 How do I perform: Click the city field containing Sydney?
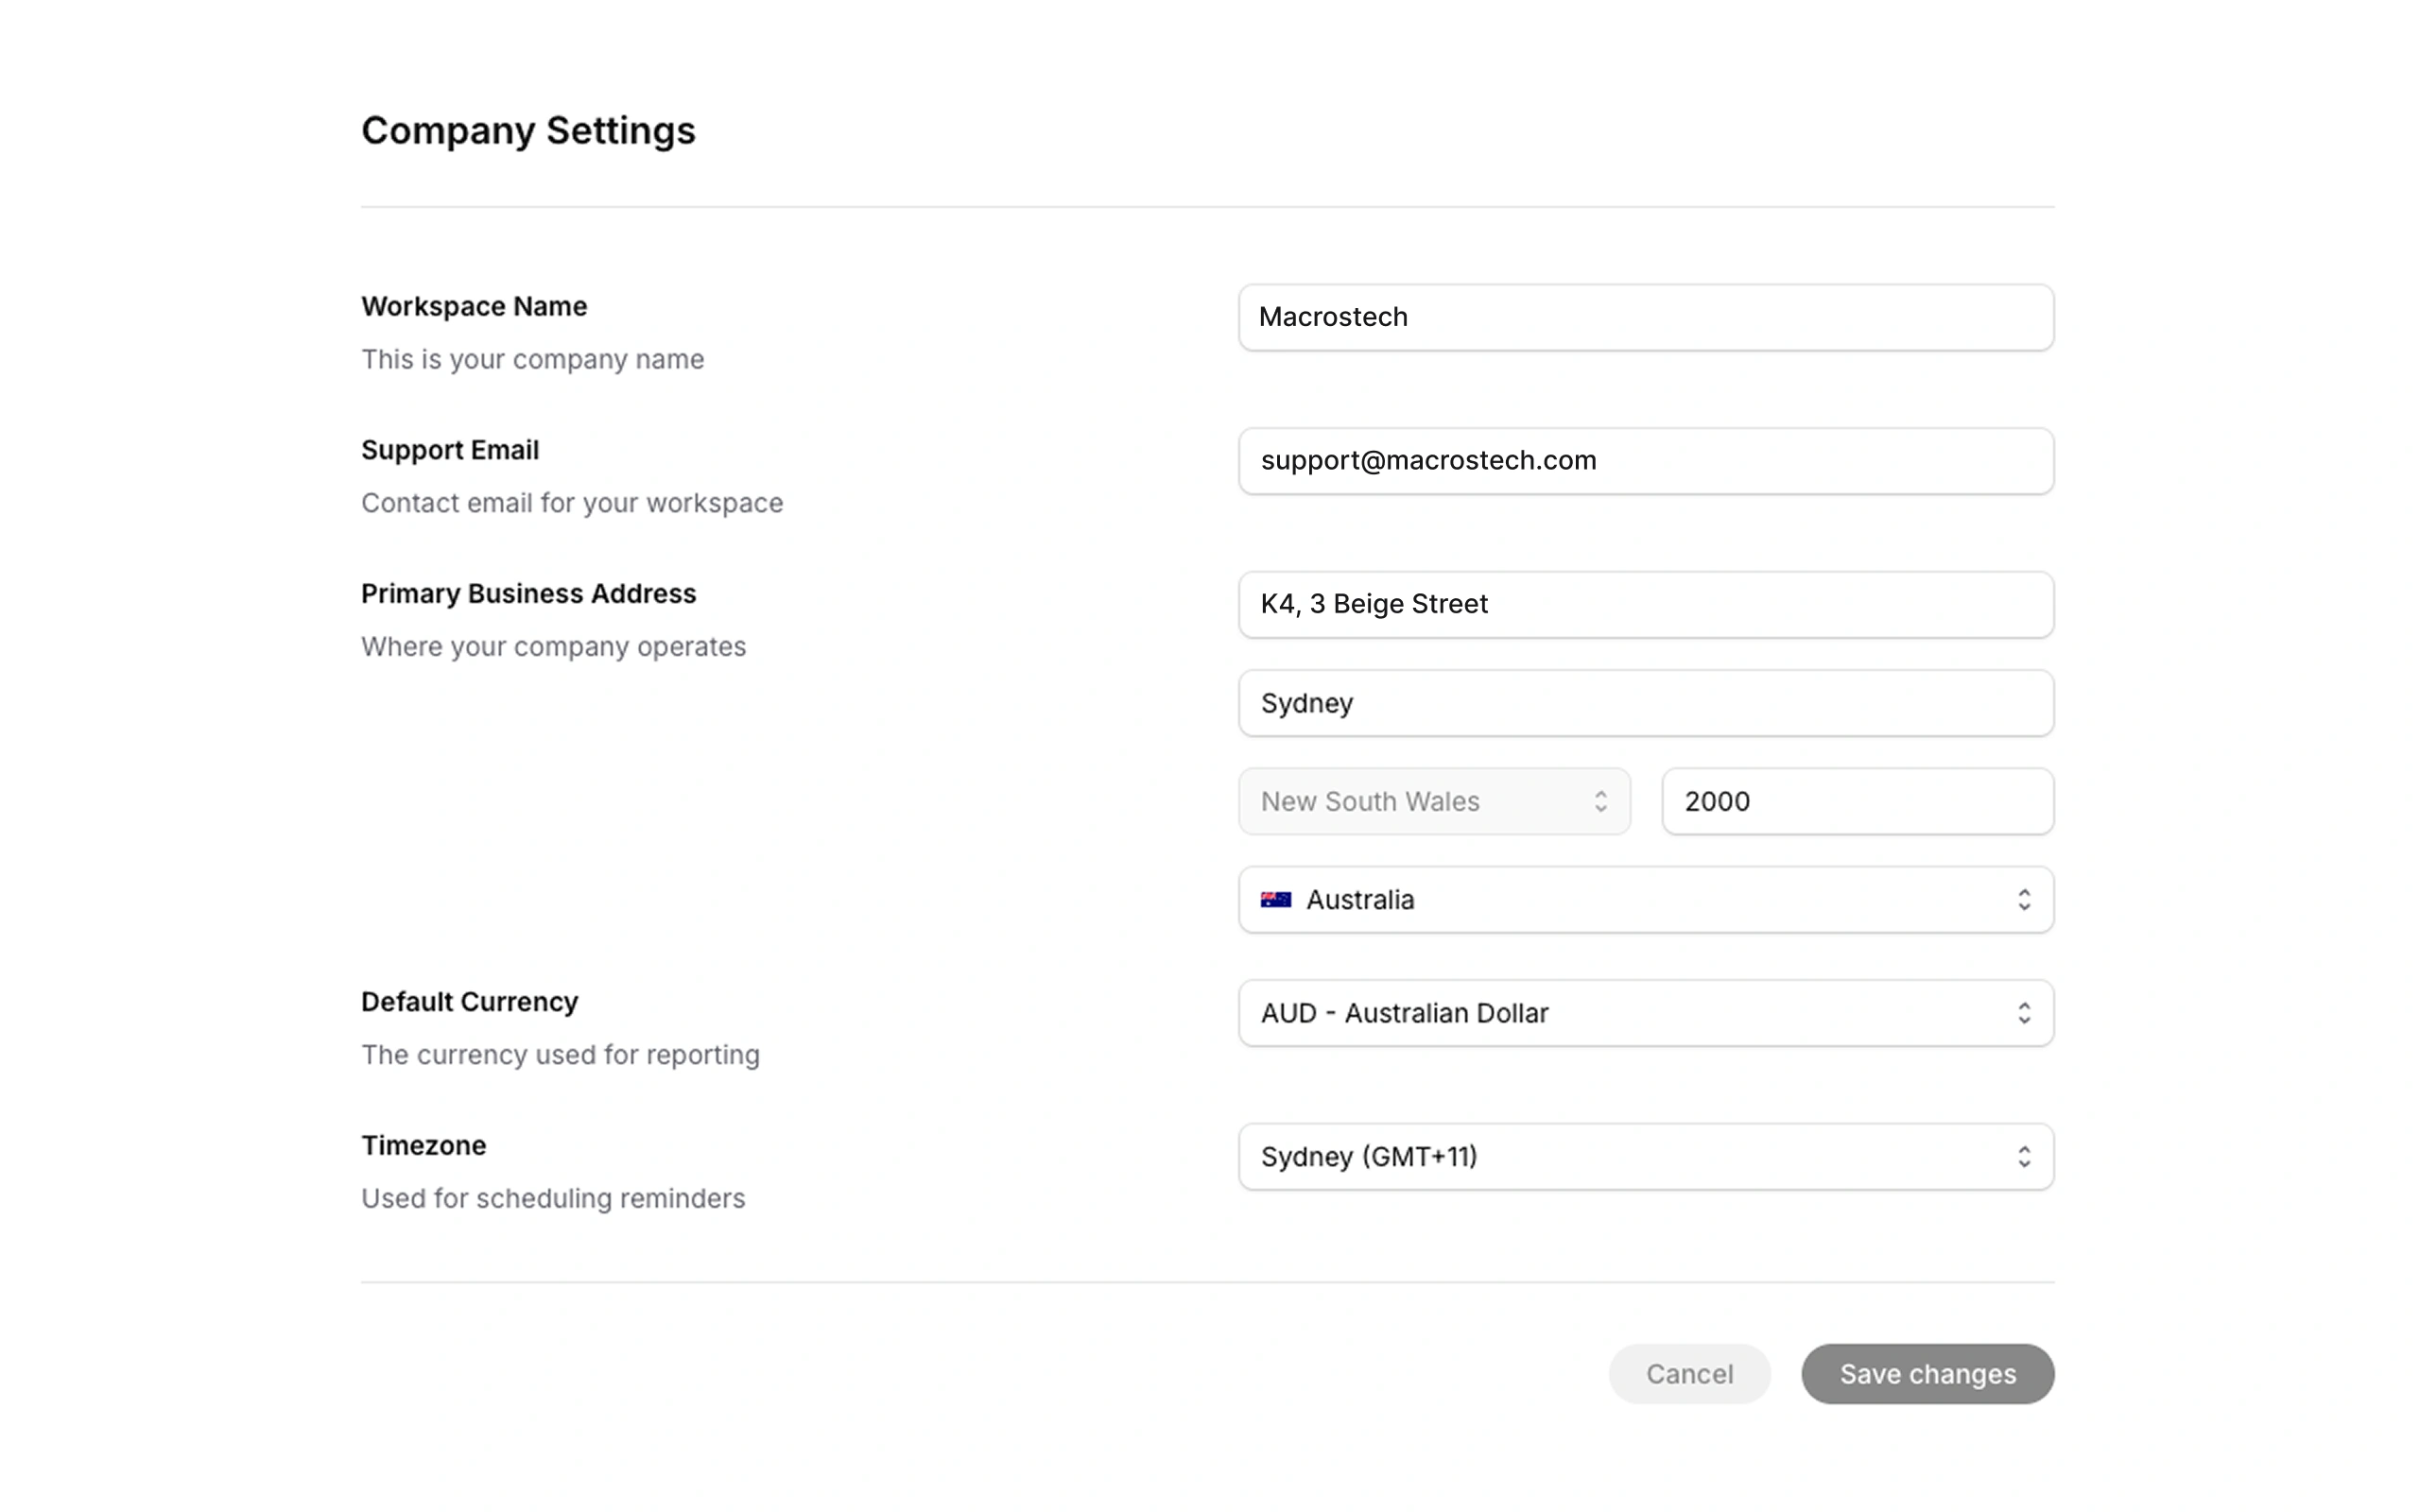(x=1646, y=703)
